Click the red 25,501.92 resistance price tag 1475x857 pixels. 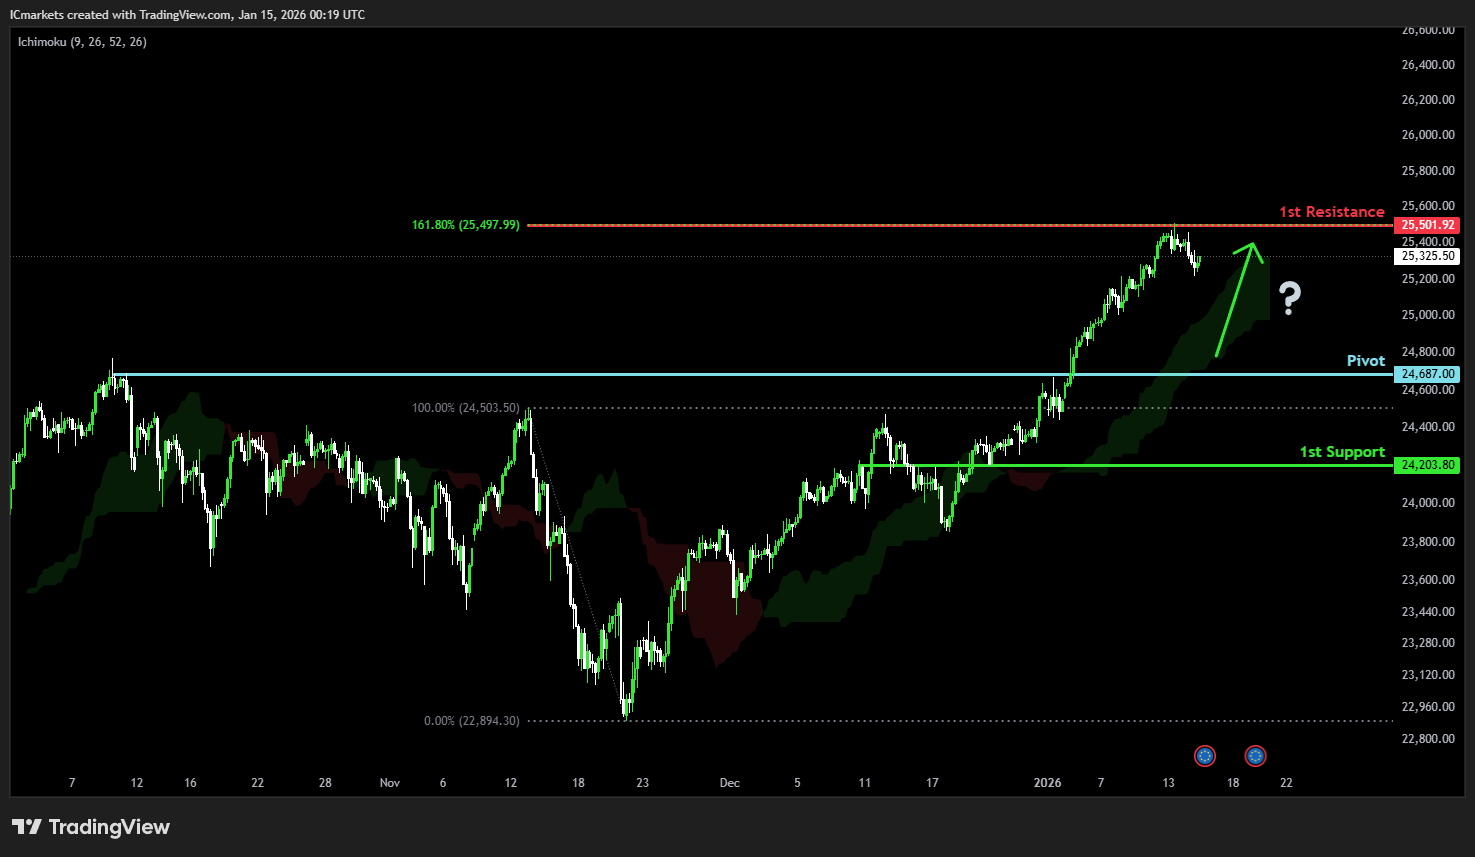point(1427,225)
